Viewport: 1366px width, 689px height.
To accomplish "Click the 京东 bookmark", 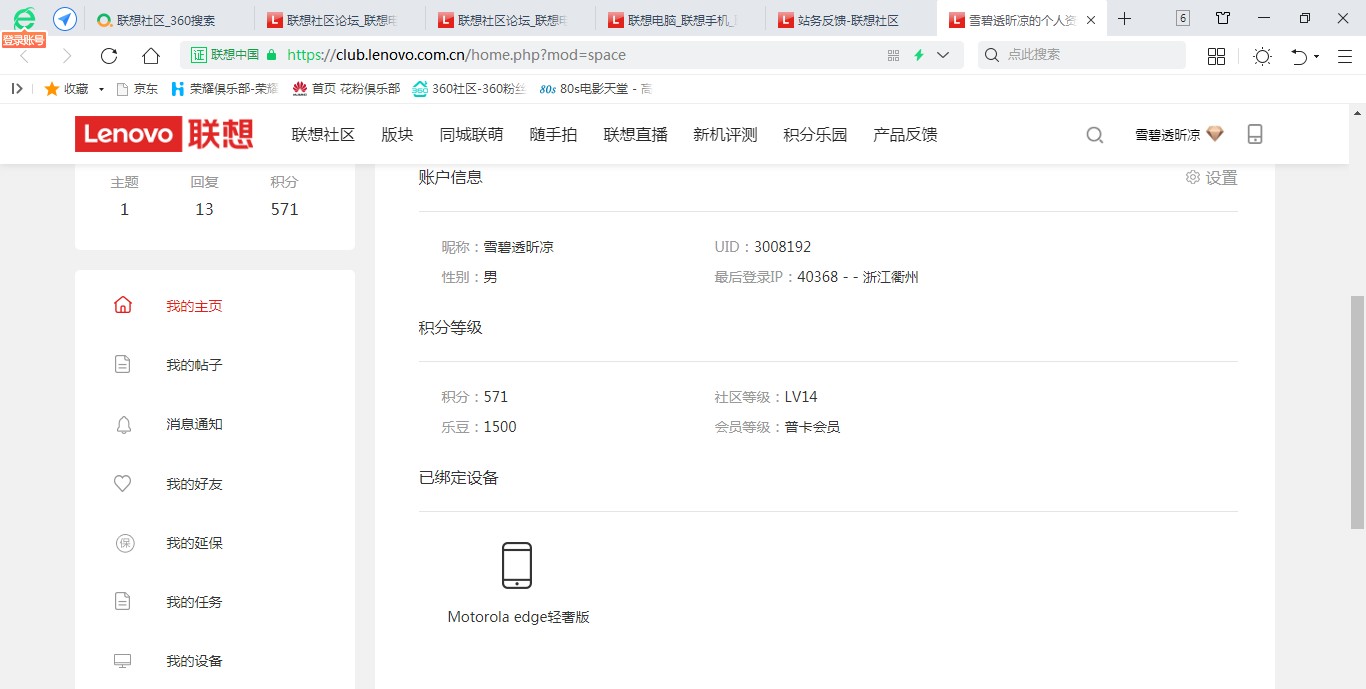I will coord(137,89).
